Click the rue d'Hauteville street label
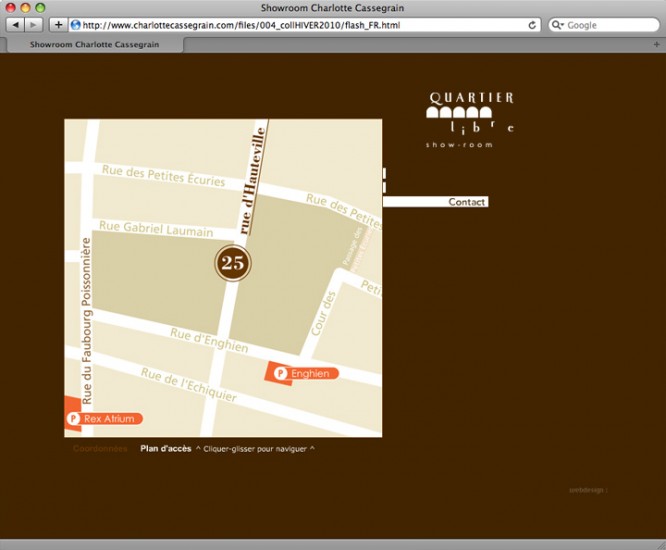The height and width of the screenshot is (550, 666). [x=252, y=181]
